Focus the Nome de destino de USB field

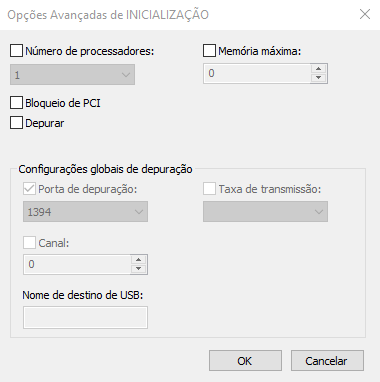pyautogui.click(x=85, y=318)
